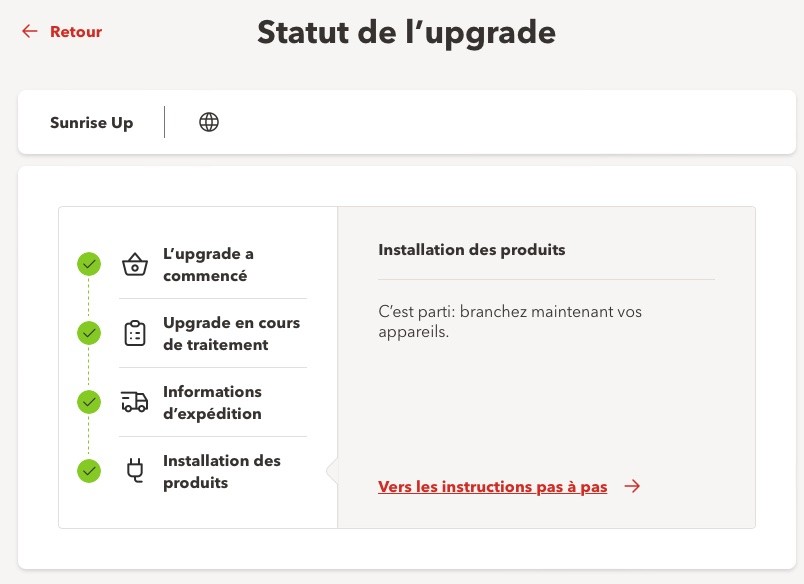Viewport: 804px width, 584px height.
Task: Click the "Installation des produits" detail panel heading
Action: click(x=471, y=250)
